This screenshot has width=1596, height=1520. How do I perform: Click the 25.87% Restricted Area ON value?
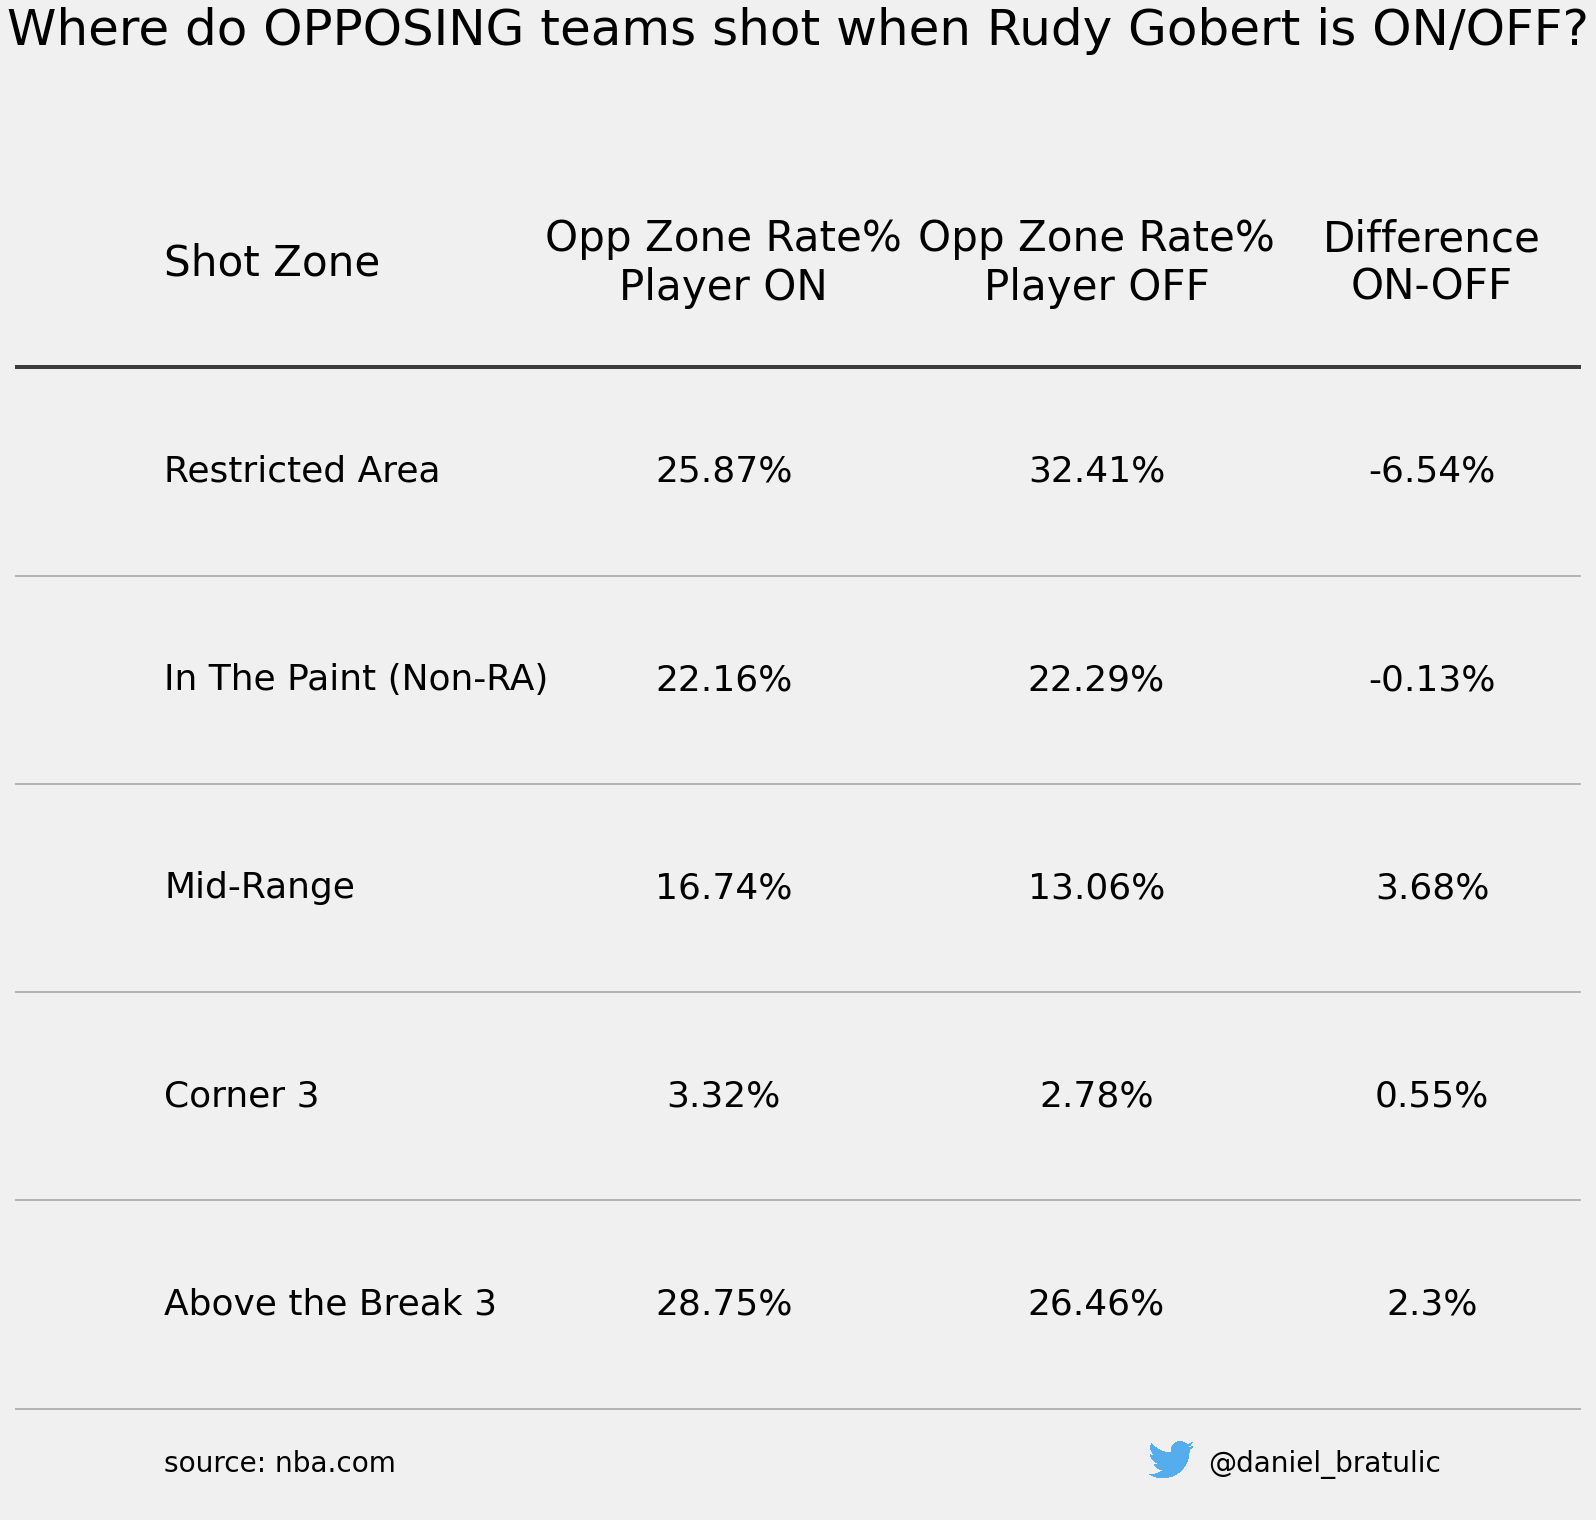tap(724, 470)
